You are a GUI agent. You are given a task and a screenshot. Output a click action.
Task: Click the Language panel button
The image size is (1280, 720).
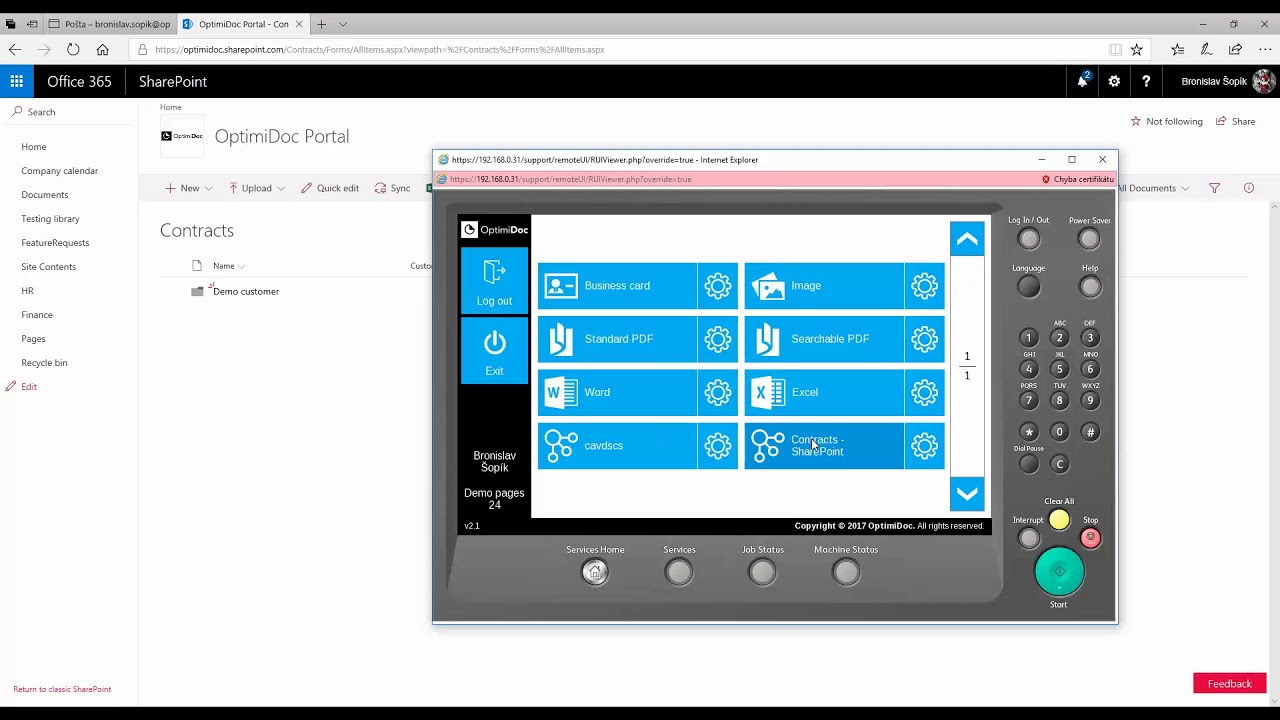(1028, 287)
